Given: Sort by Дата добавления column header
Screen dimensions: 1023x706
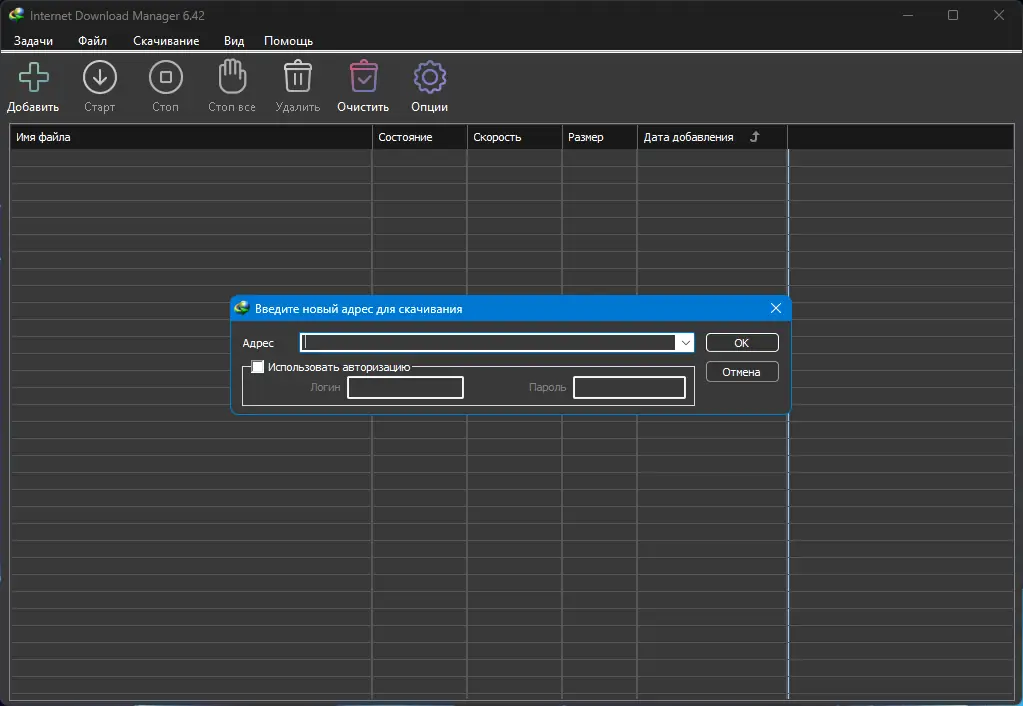Looking at the screenshot, I should (712, 137).
